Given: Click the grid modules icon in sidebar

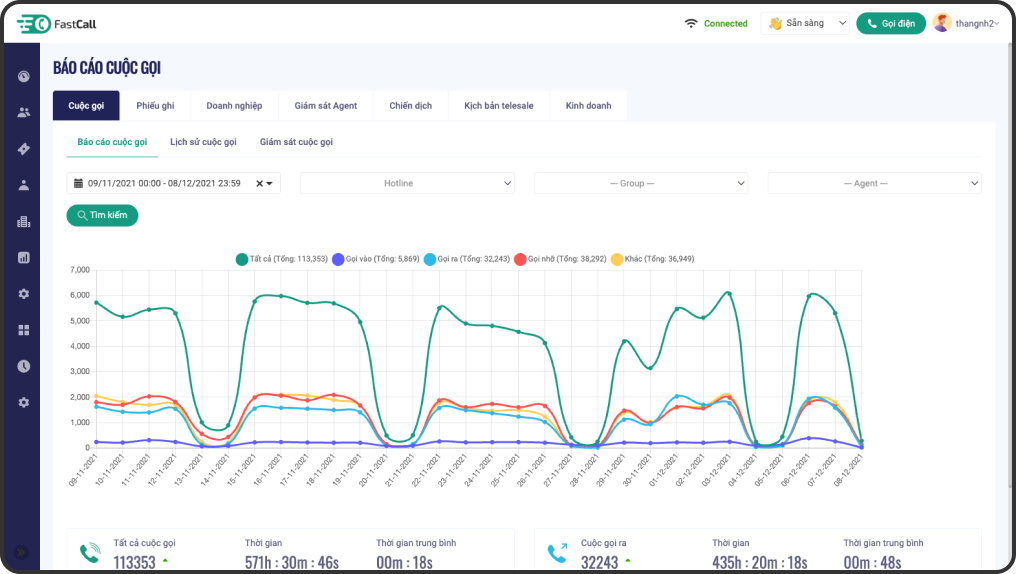Looking at the screenshot, I should pos(24,330).
